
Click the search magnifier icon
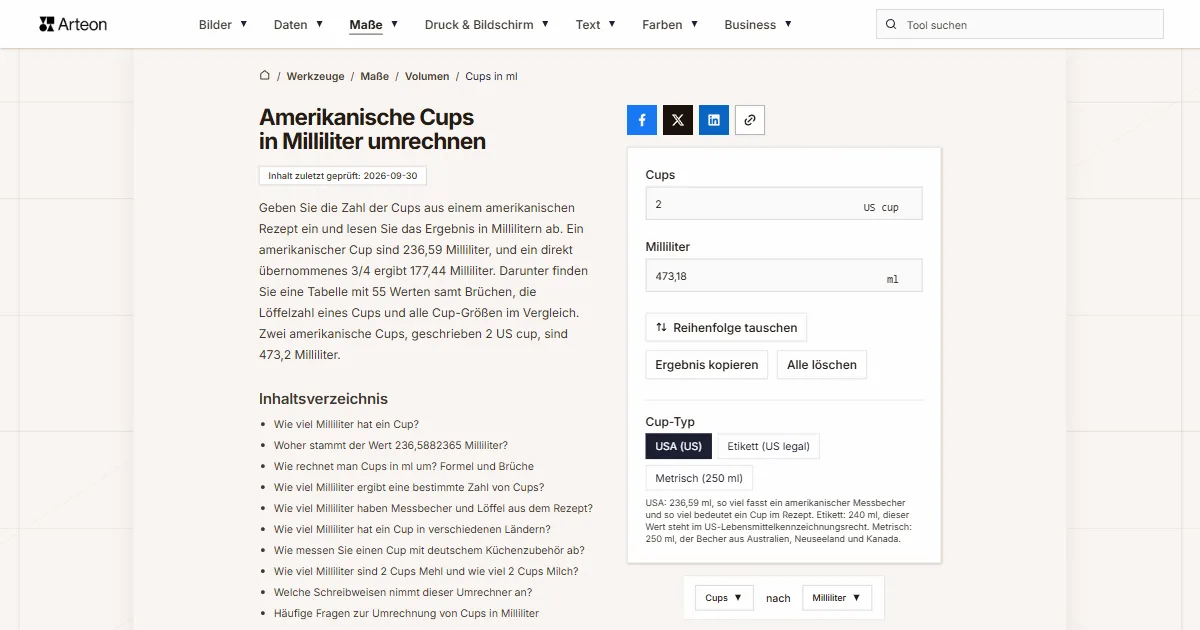click(891, 25)
